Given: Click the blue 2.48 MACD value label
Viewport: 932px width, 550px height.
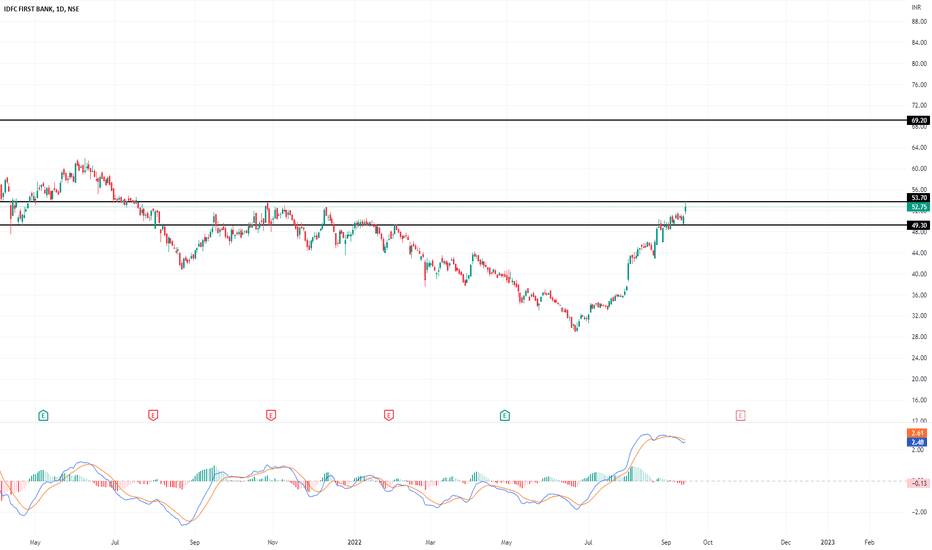Looking at the screenshot, I should [x=917, y=442].
